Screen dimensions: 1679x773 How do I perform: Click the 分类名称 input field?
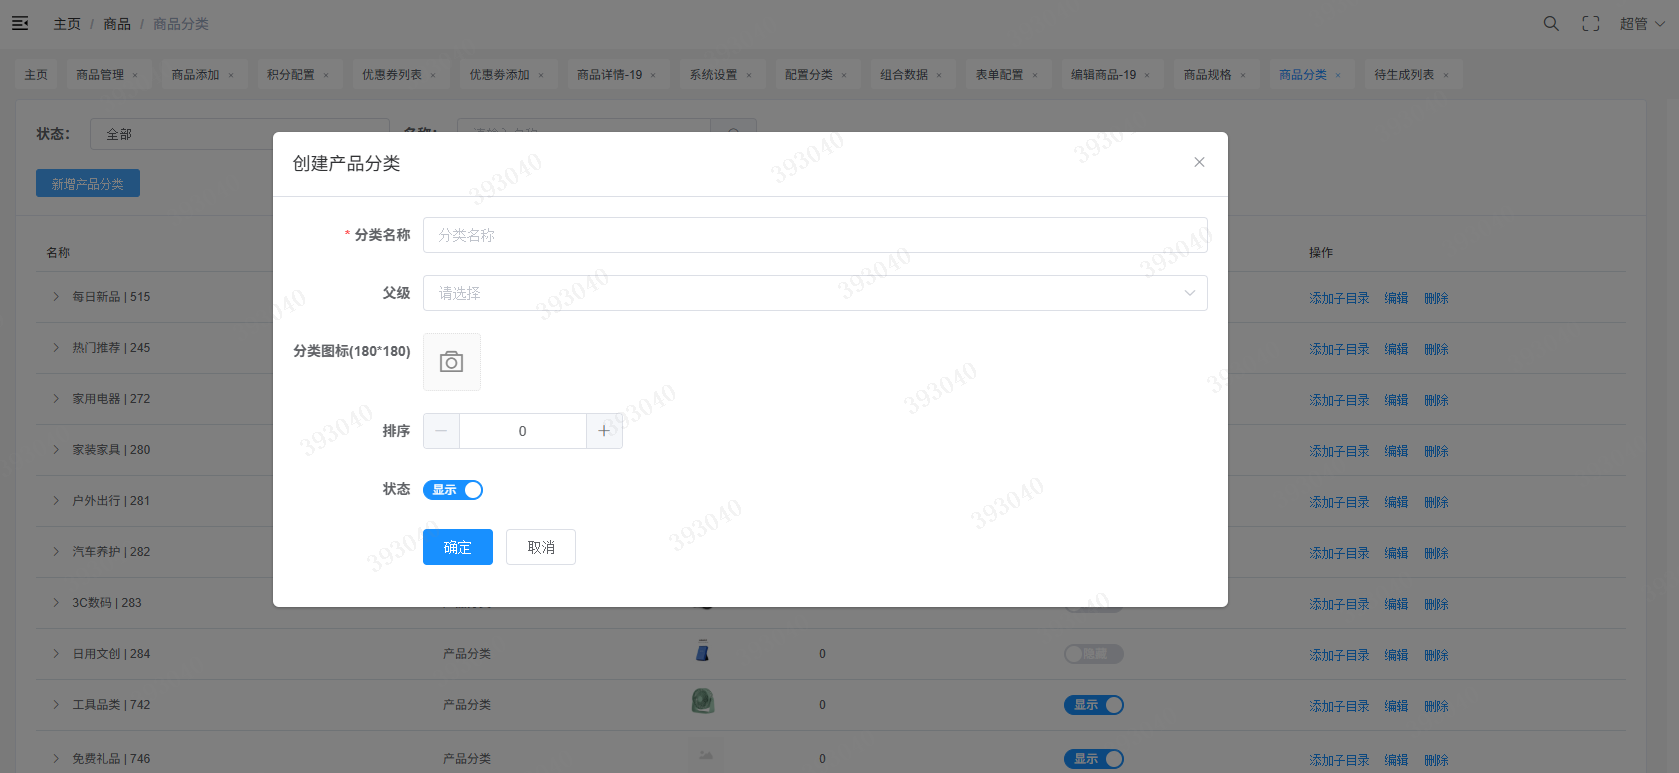coord(815,235)
